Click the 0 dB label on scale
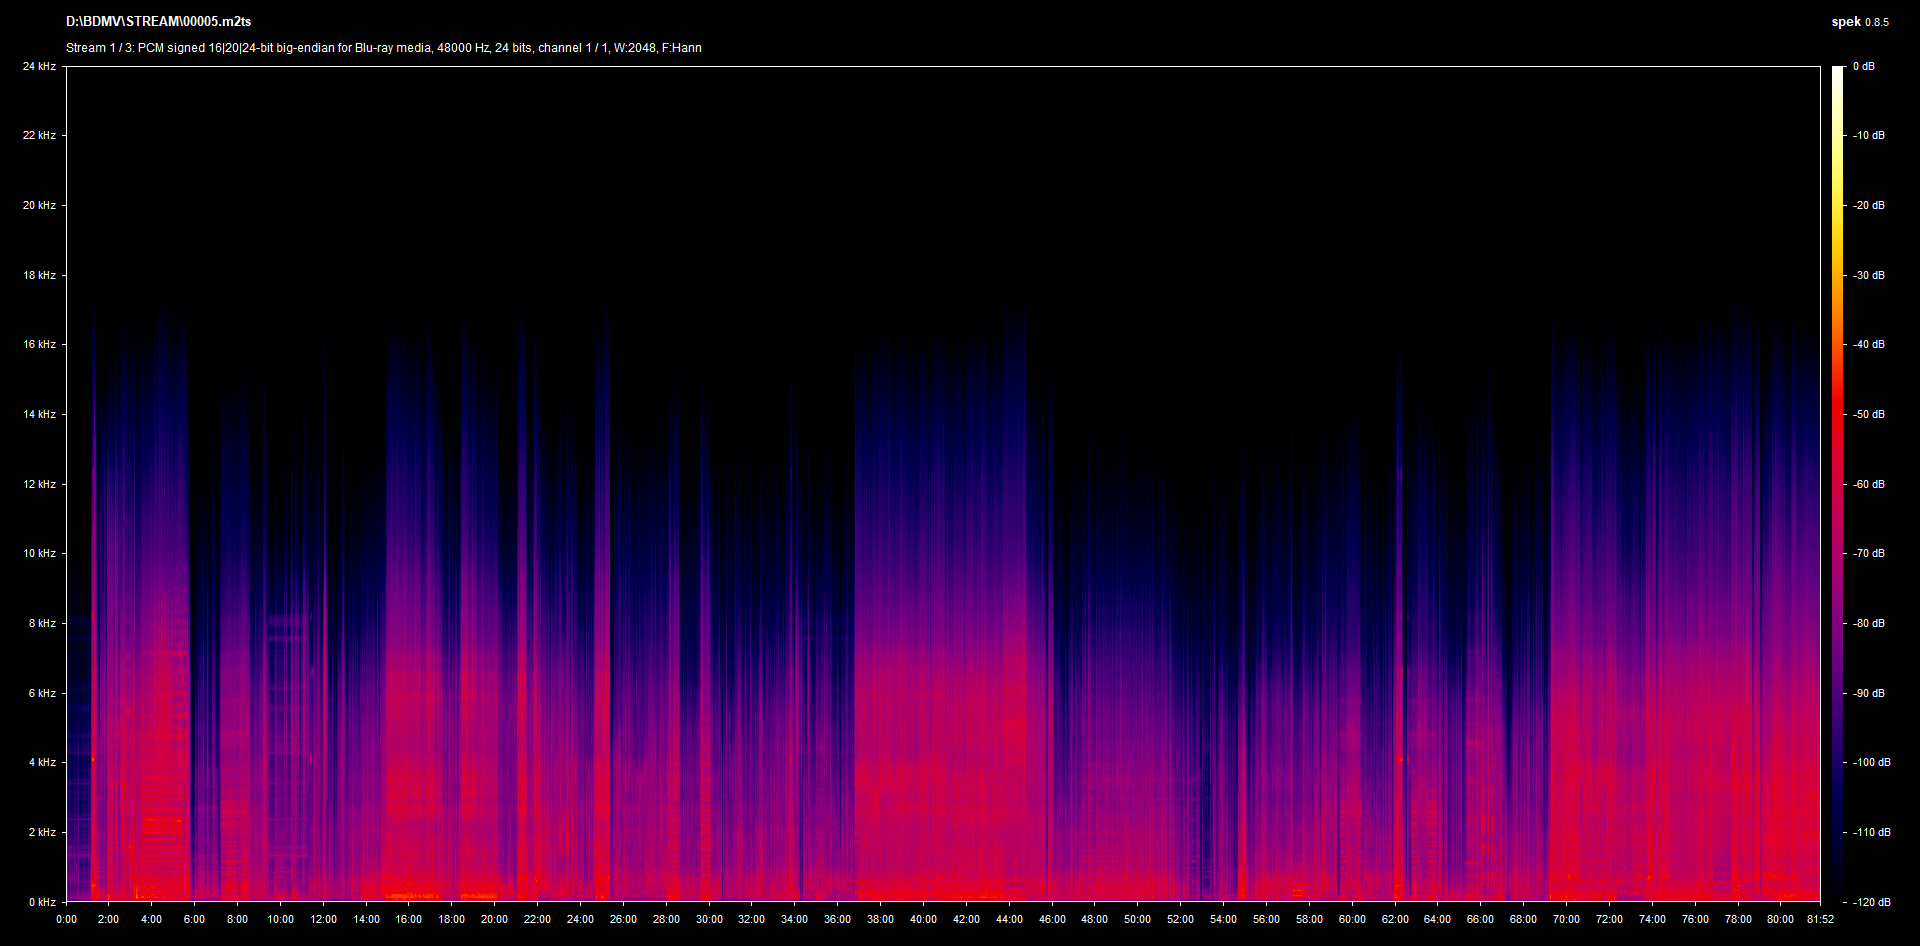1920x946 pixels. pyautogui.click(x=1863, y=66)
